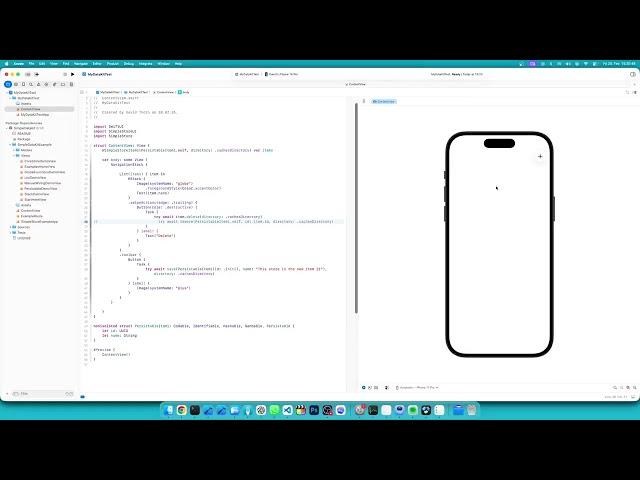Viewport: 640px width, 480px height.
Task: Open the Test navigator diamond icon
Action: 47,84
